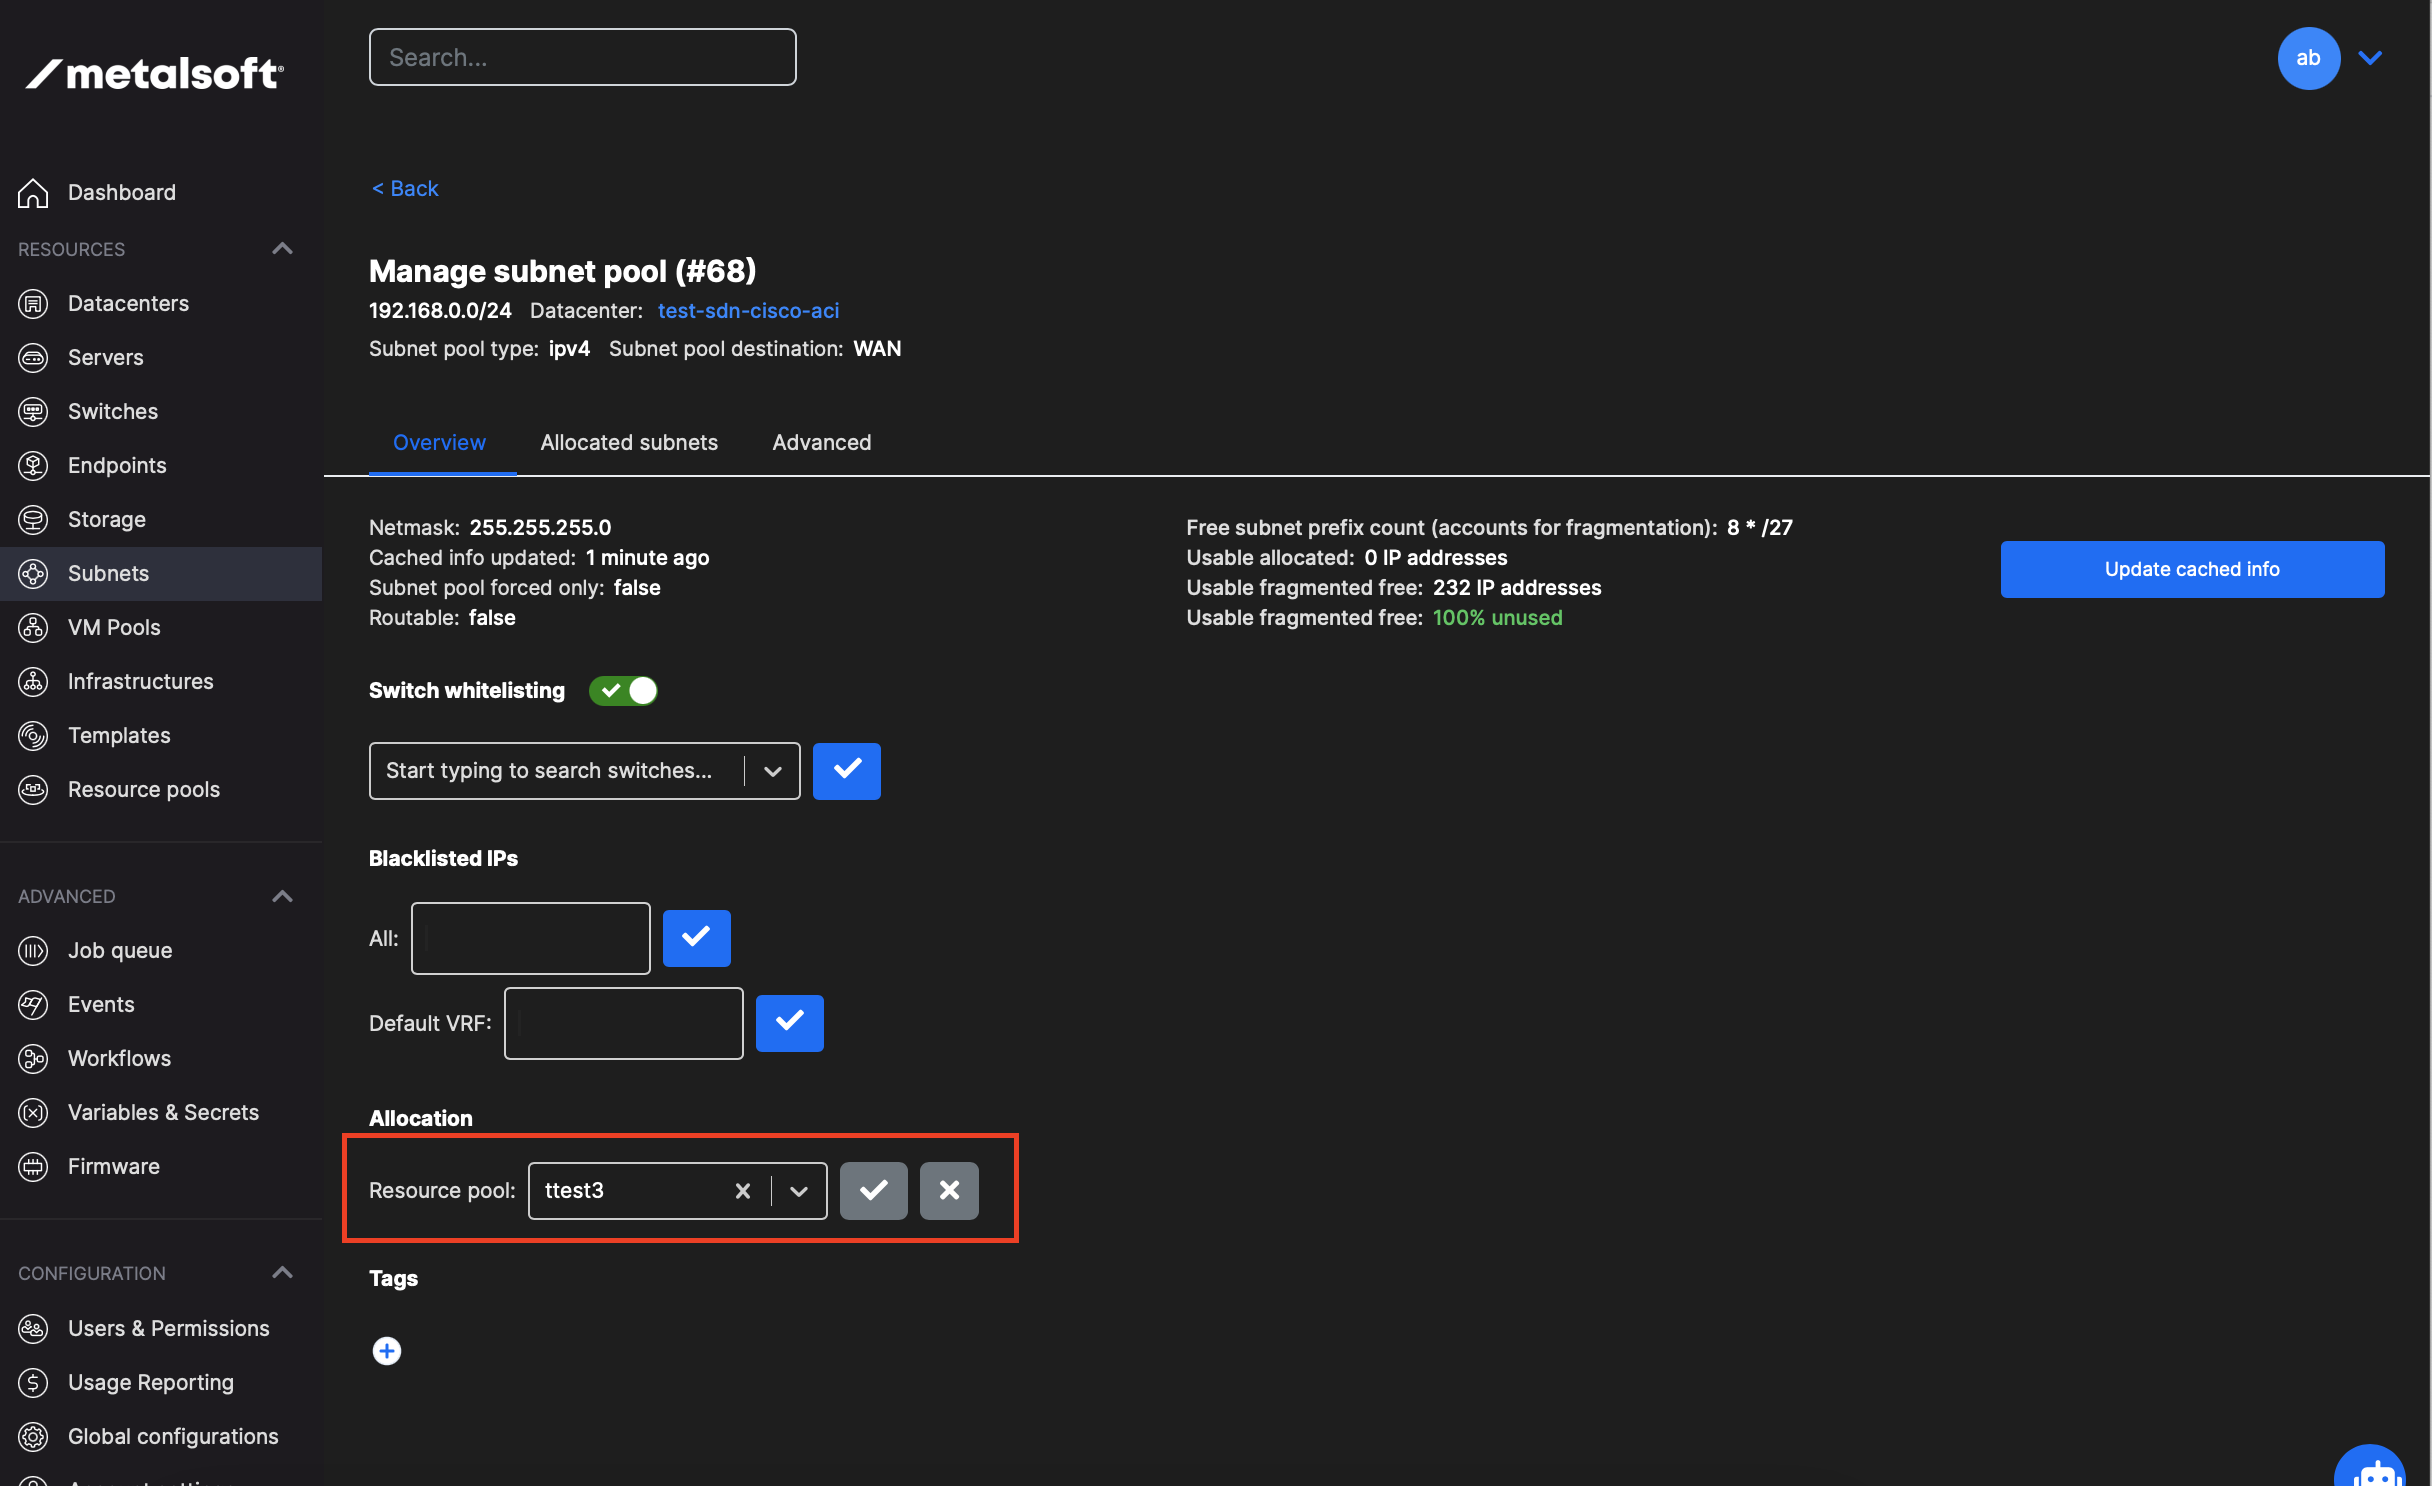Expand the Resource pool dropdown arrow
This screenshot has height=1486, width=2432.
[799, 1191]
